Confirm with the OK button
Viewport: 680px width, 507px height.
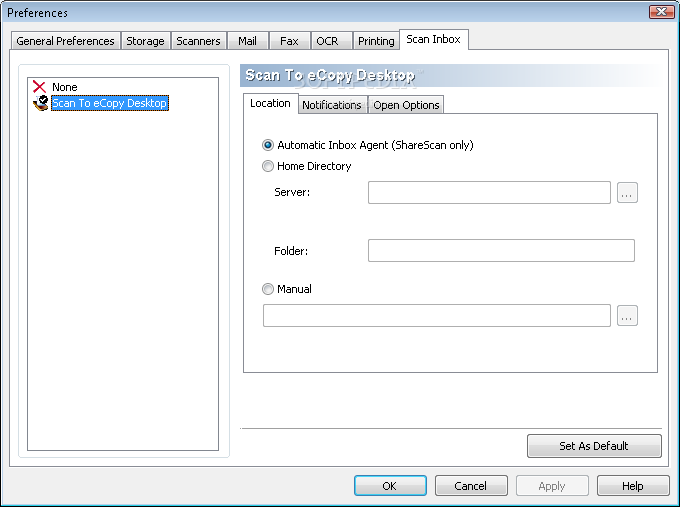point(390,486)
